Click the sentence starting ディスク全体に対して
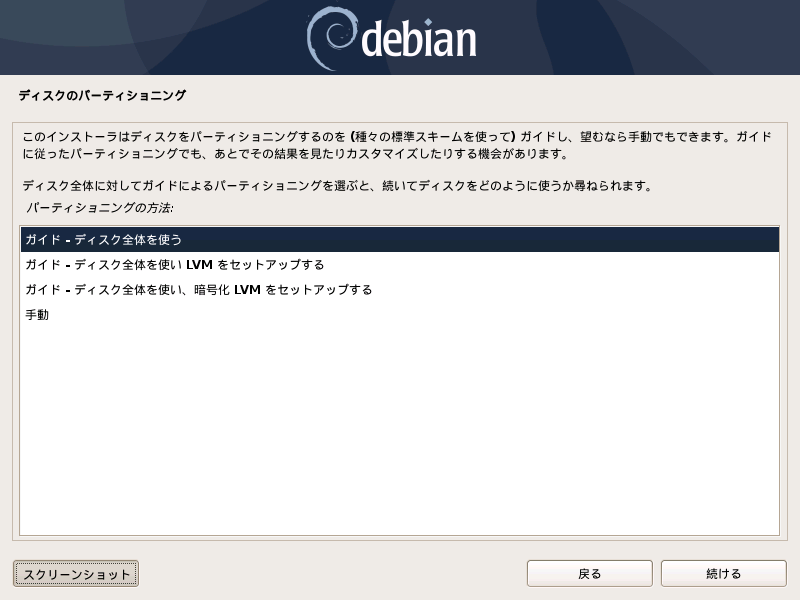 click(x=338, y=186)
